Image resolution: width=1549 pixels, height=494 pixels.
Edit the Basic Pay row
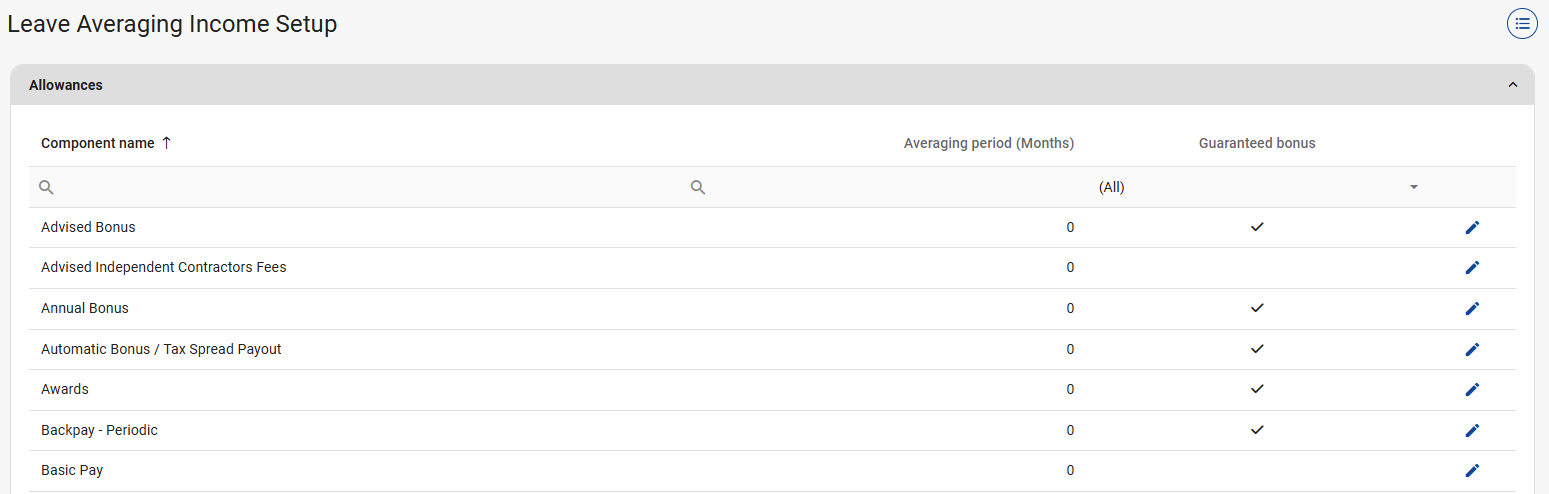click(1472, 471)
